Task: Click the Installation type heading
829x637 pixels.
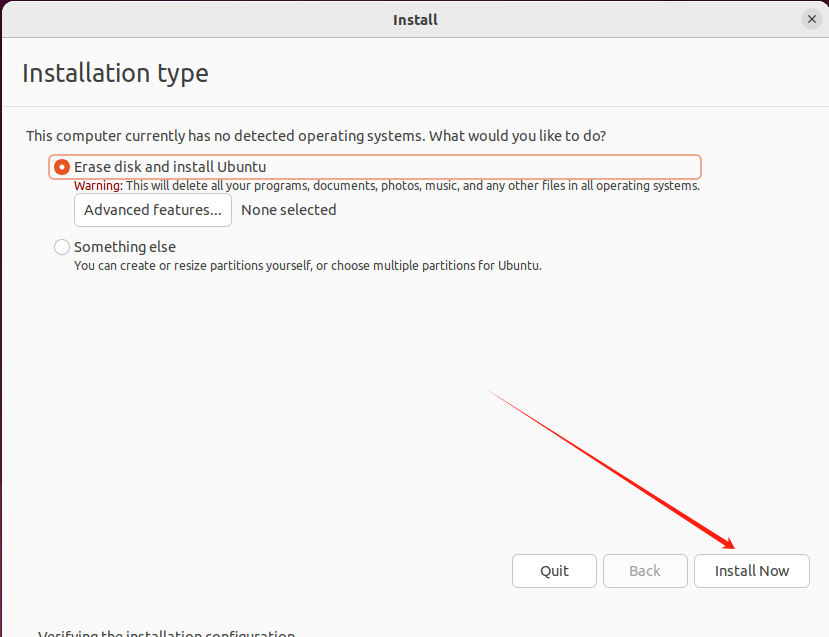Action: 115,73
